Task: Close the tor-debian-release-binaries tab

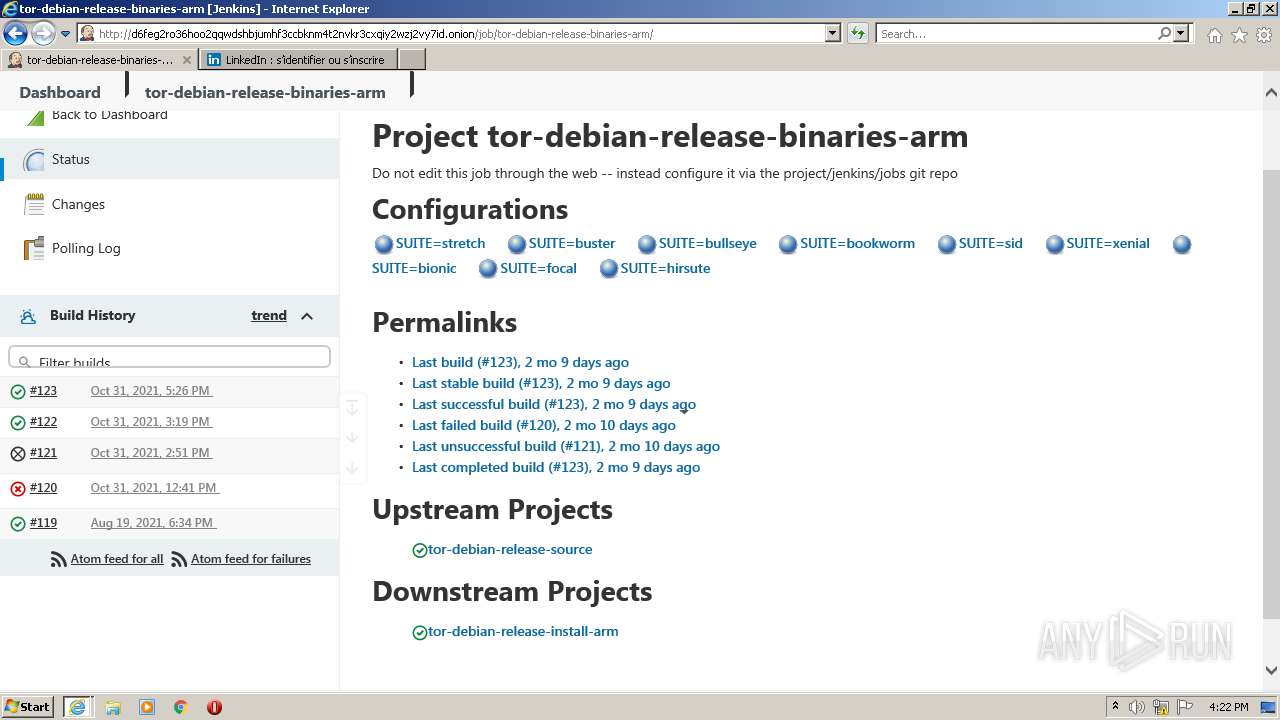Action: click(x=186, y=60)
